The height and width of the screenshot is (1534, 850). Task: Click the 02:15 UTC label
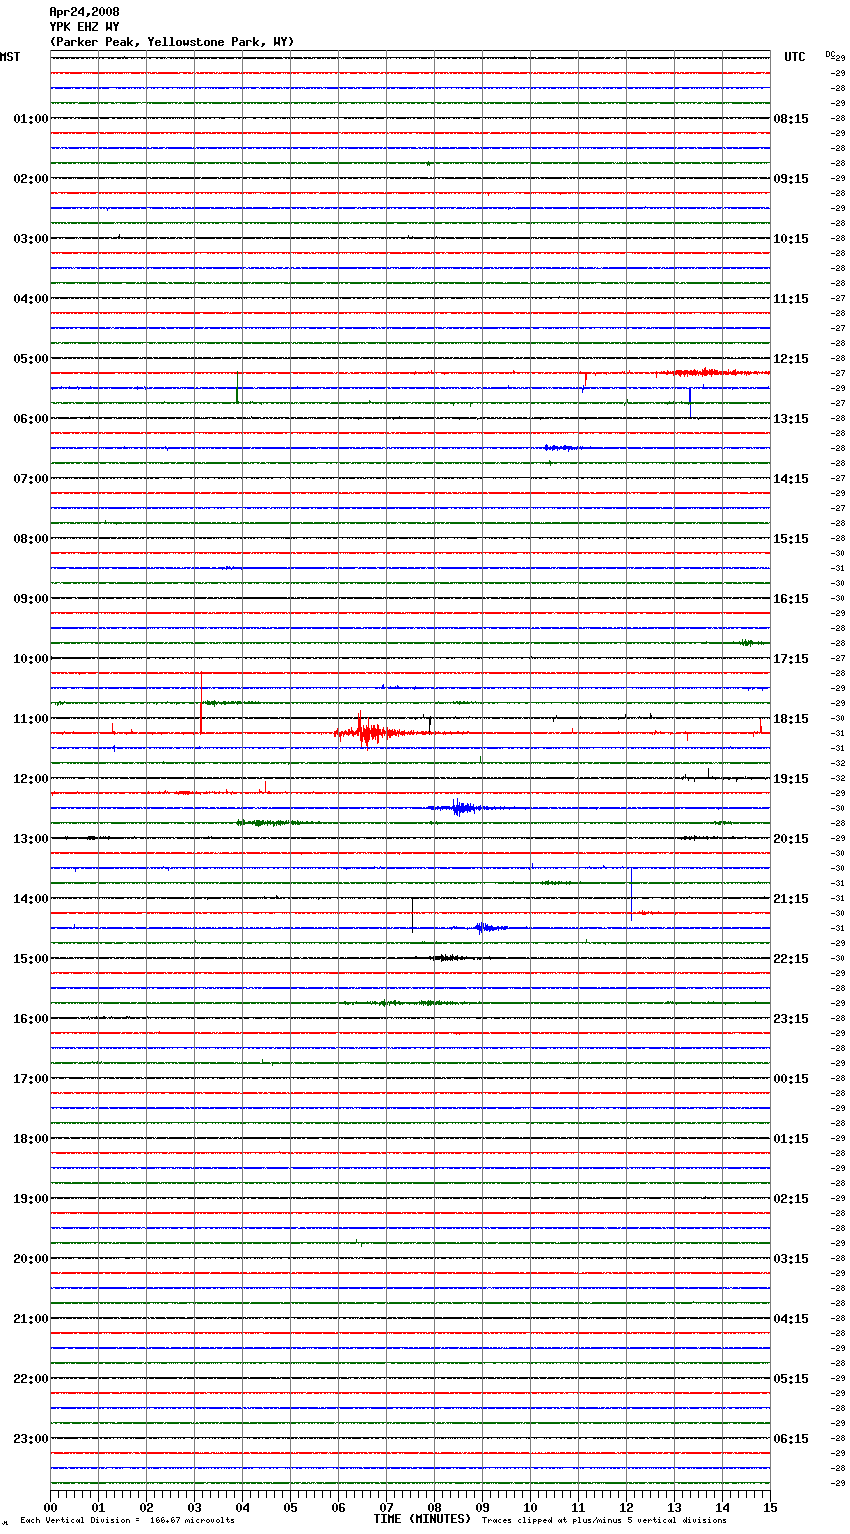click(791, 1199)
